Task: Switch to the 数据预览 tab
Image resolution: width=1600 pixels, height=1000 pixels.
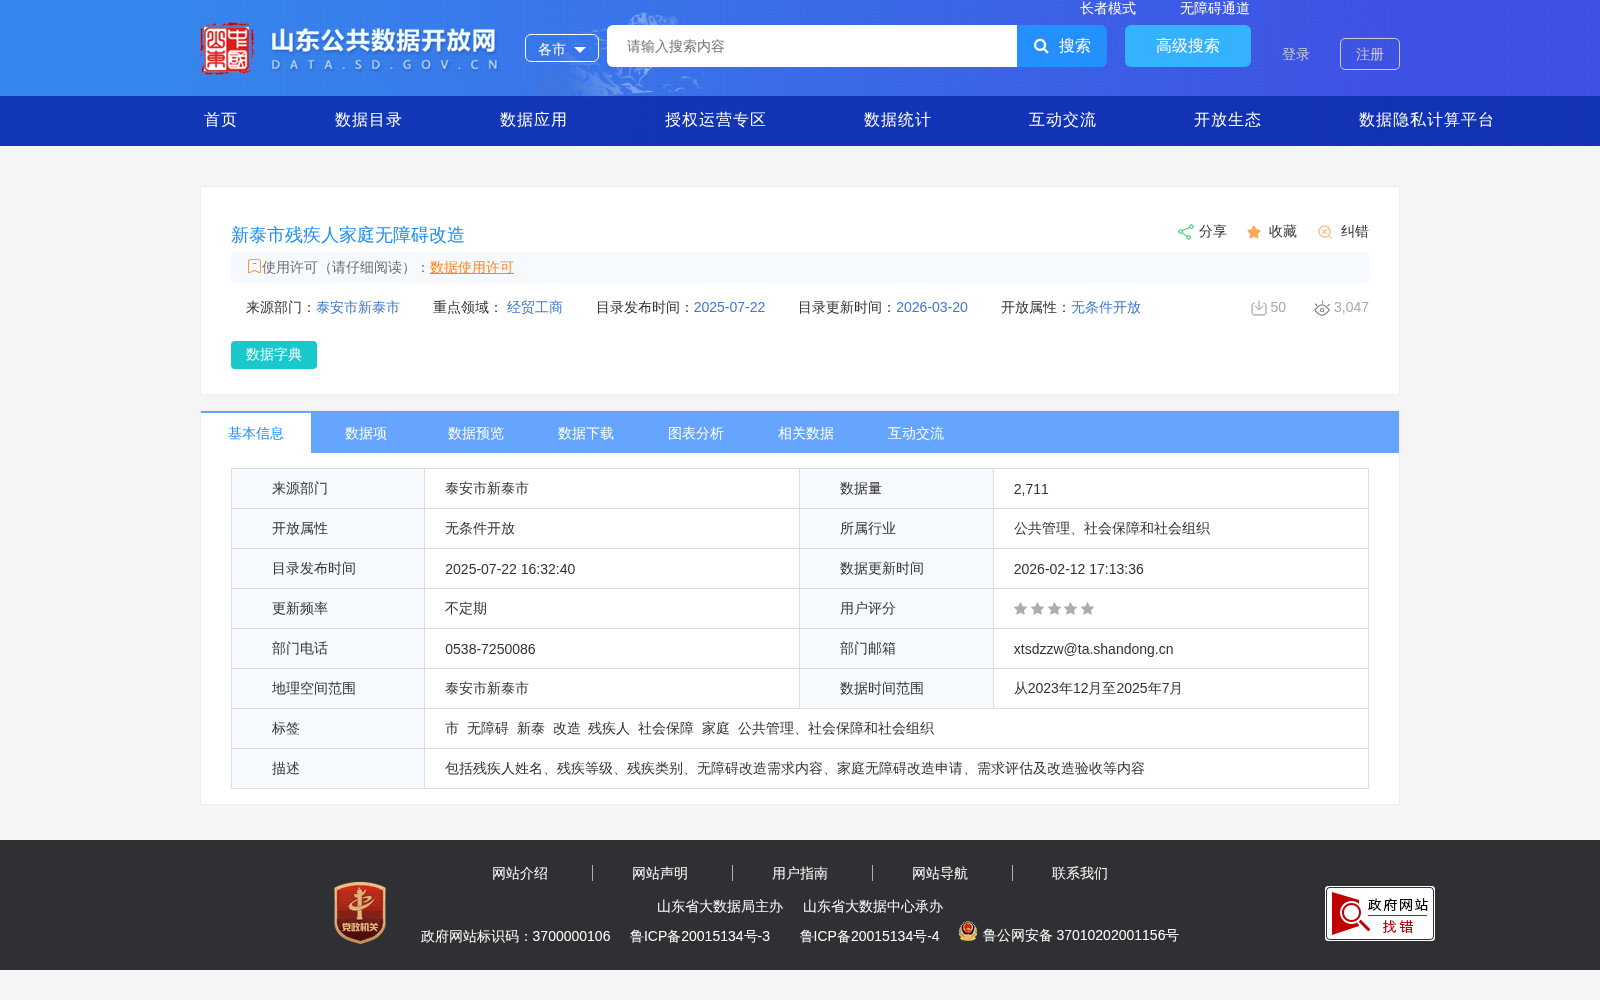Action: 476,433
